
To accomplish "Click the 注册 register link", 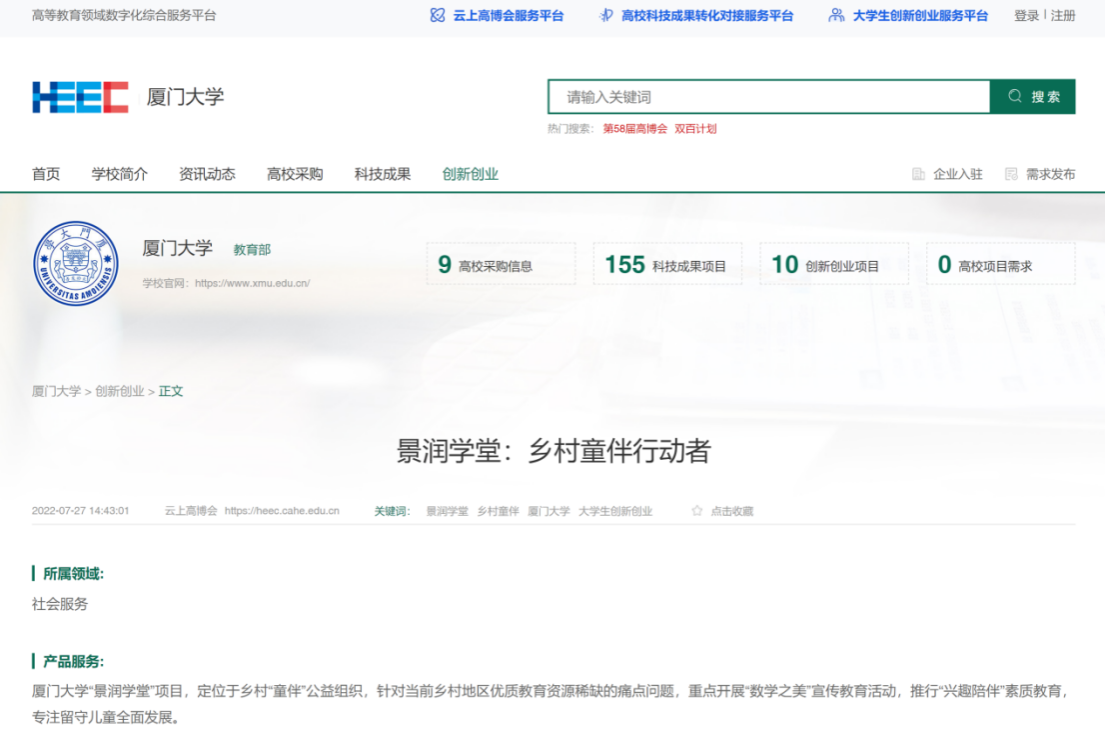I will click(1063, 16).
